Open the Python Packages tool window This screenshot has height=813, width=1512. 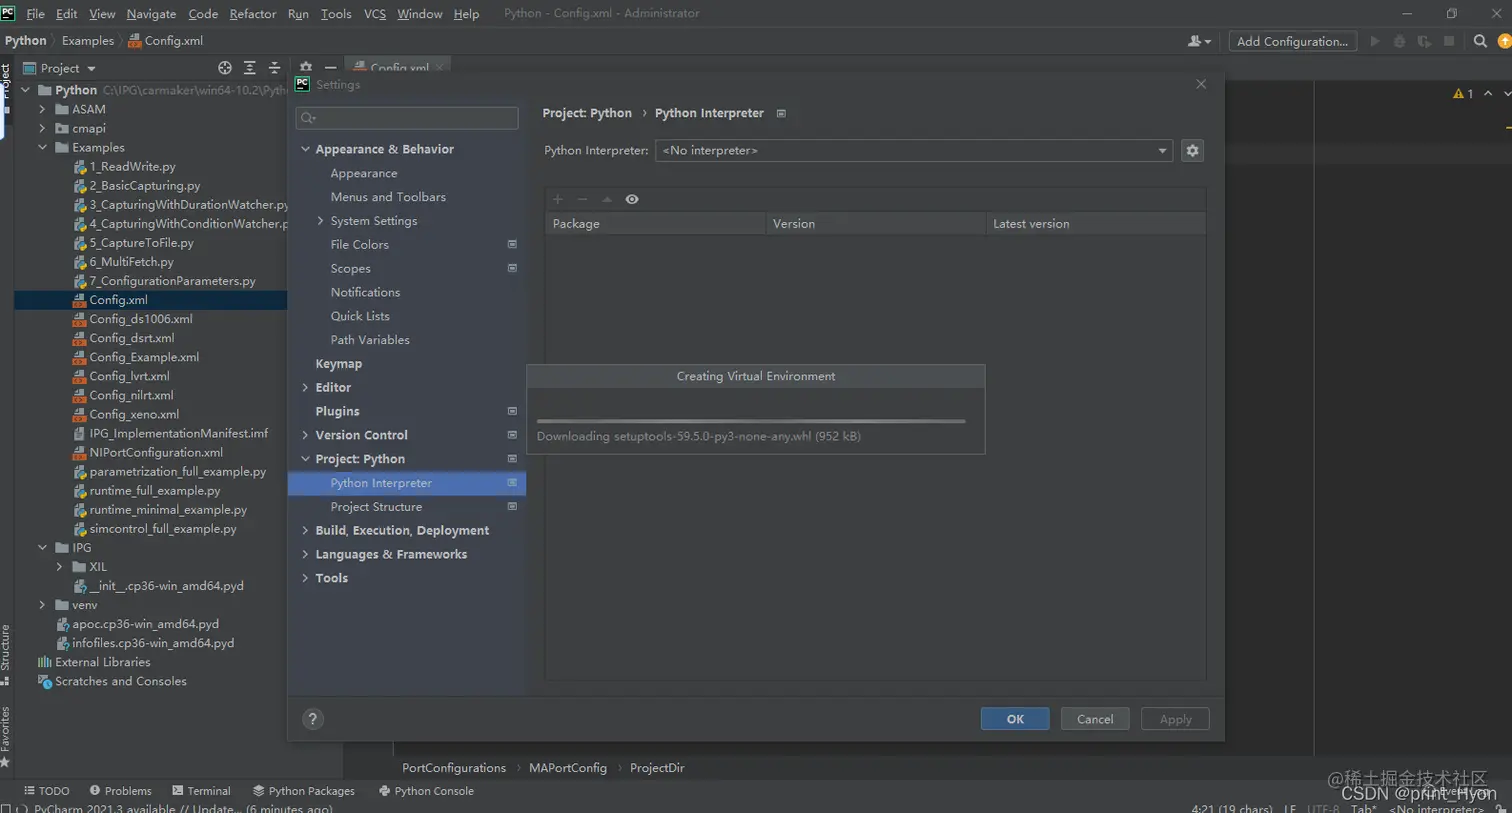[304, 791]
